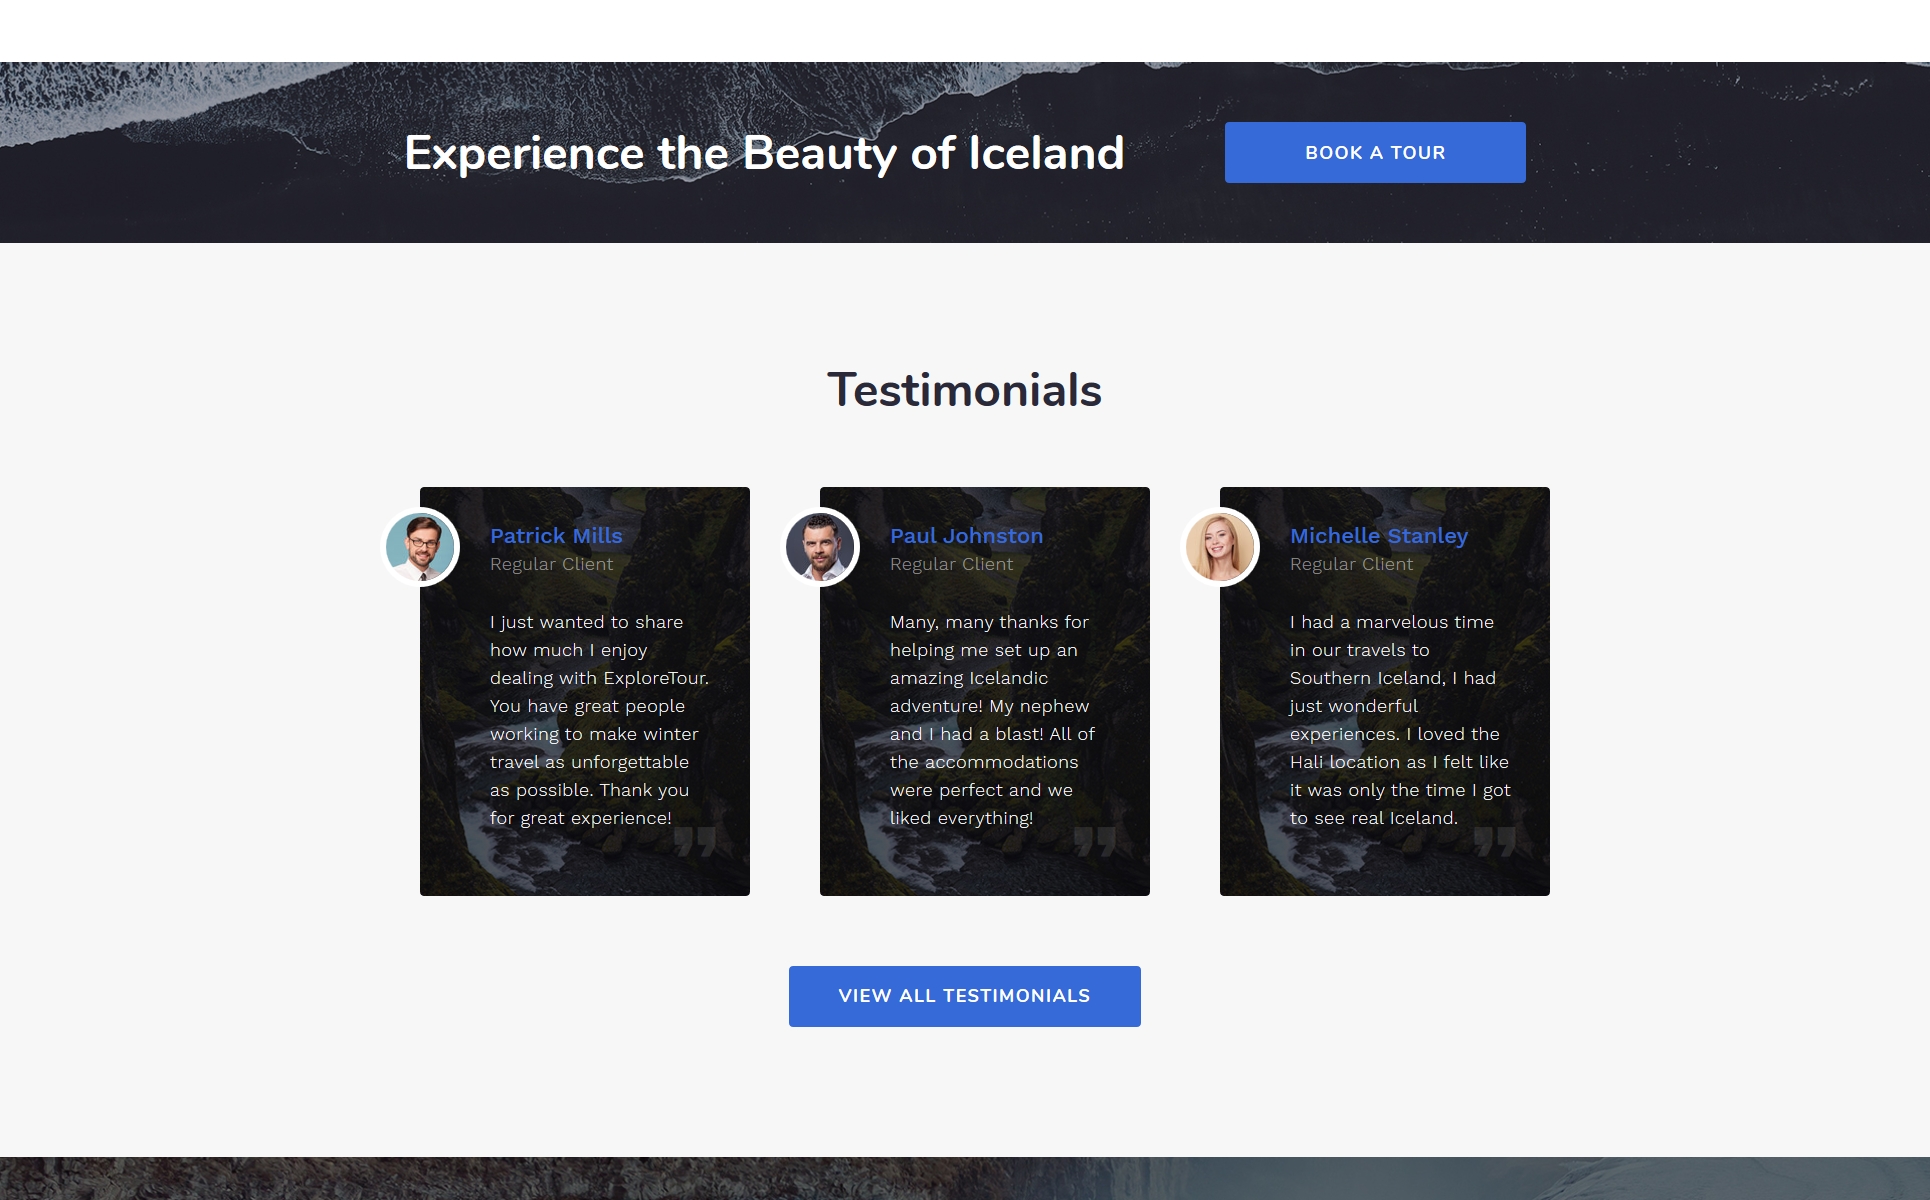Select Patrick Mills name link
This screenshot has width=1930, height=1200.
tap(556, 536)
